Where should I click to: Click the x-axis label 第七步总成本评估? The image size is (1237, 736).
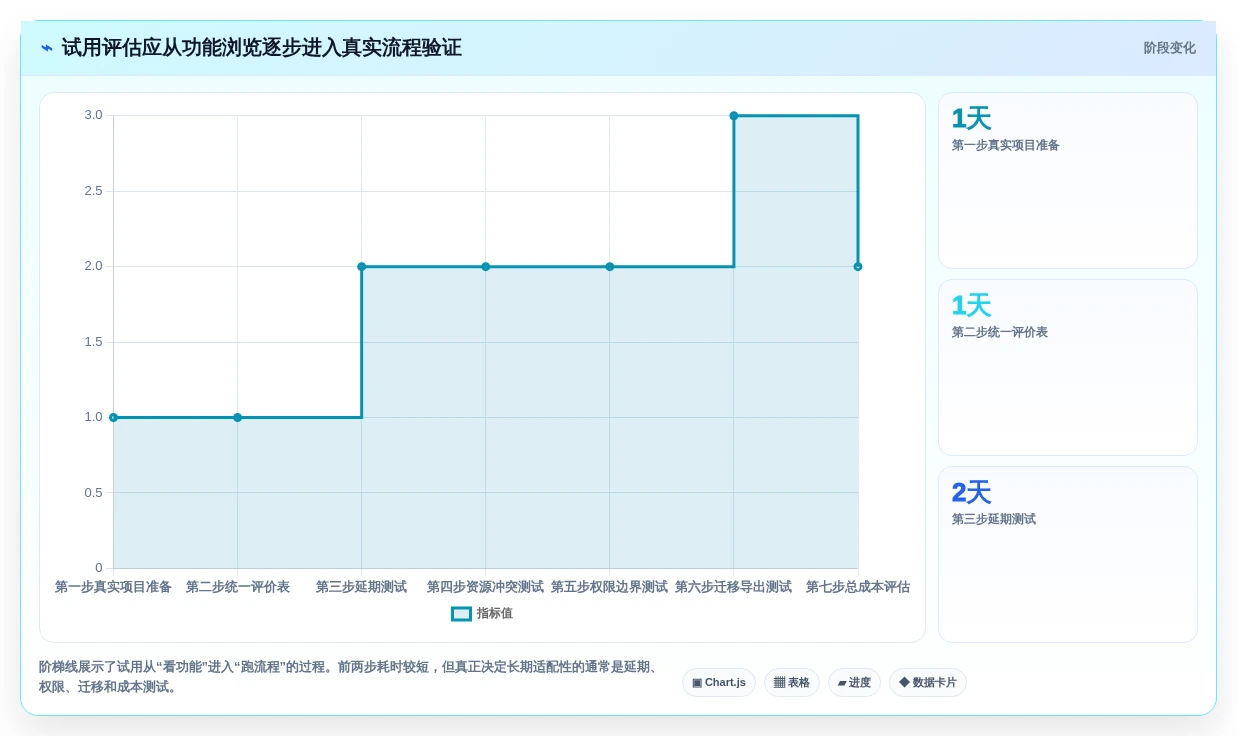(858, 587)
